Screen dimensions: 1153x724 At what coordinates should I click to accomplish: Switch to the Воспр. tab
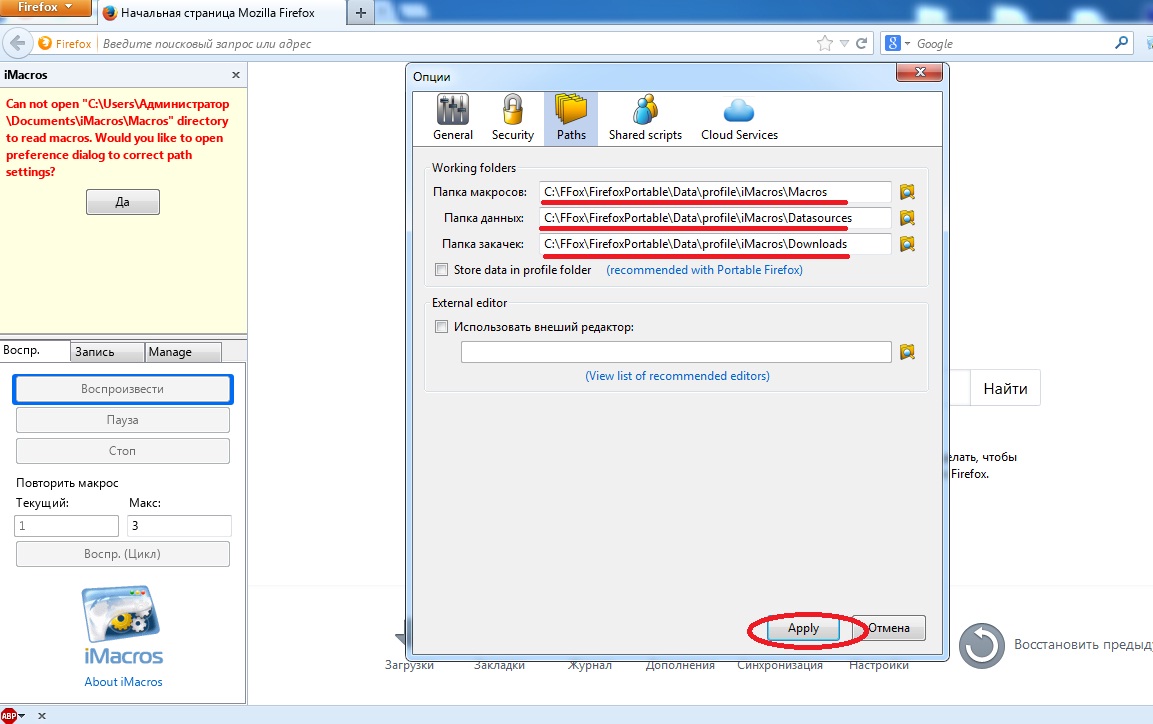pyautogui.click(x=35, y=351)
